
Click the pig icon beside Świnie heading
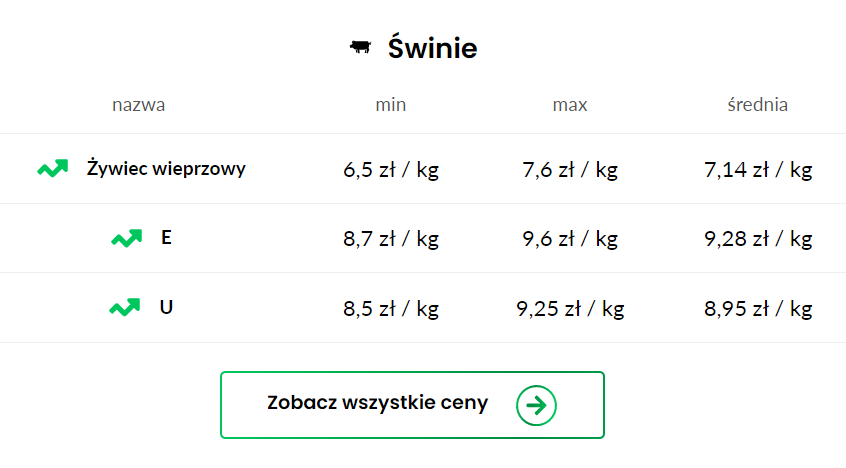360,48
